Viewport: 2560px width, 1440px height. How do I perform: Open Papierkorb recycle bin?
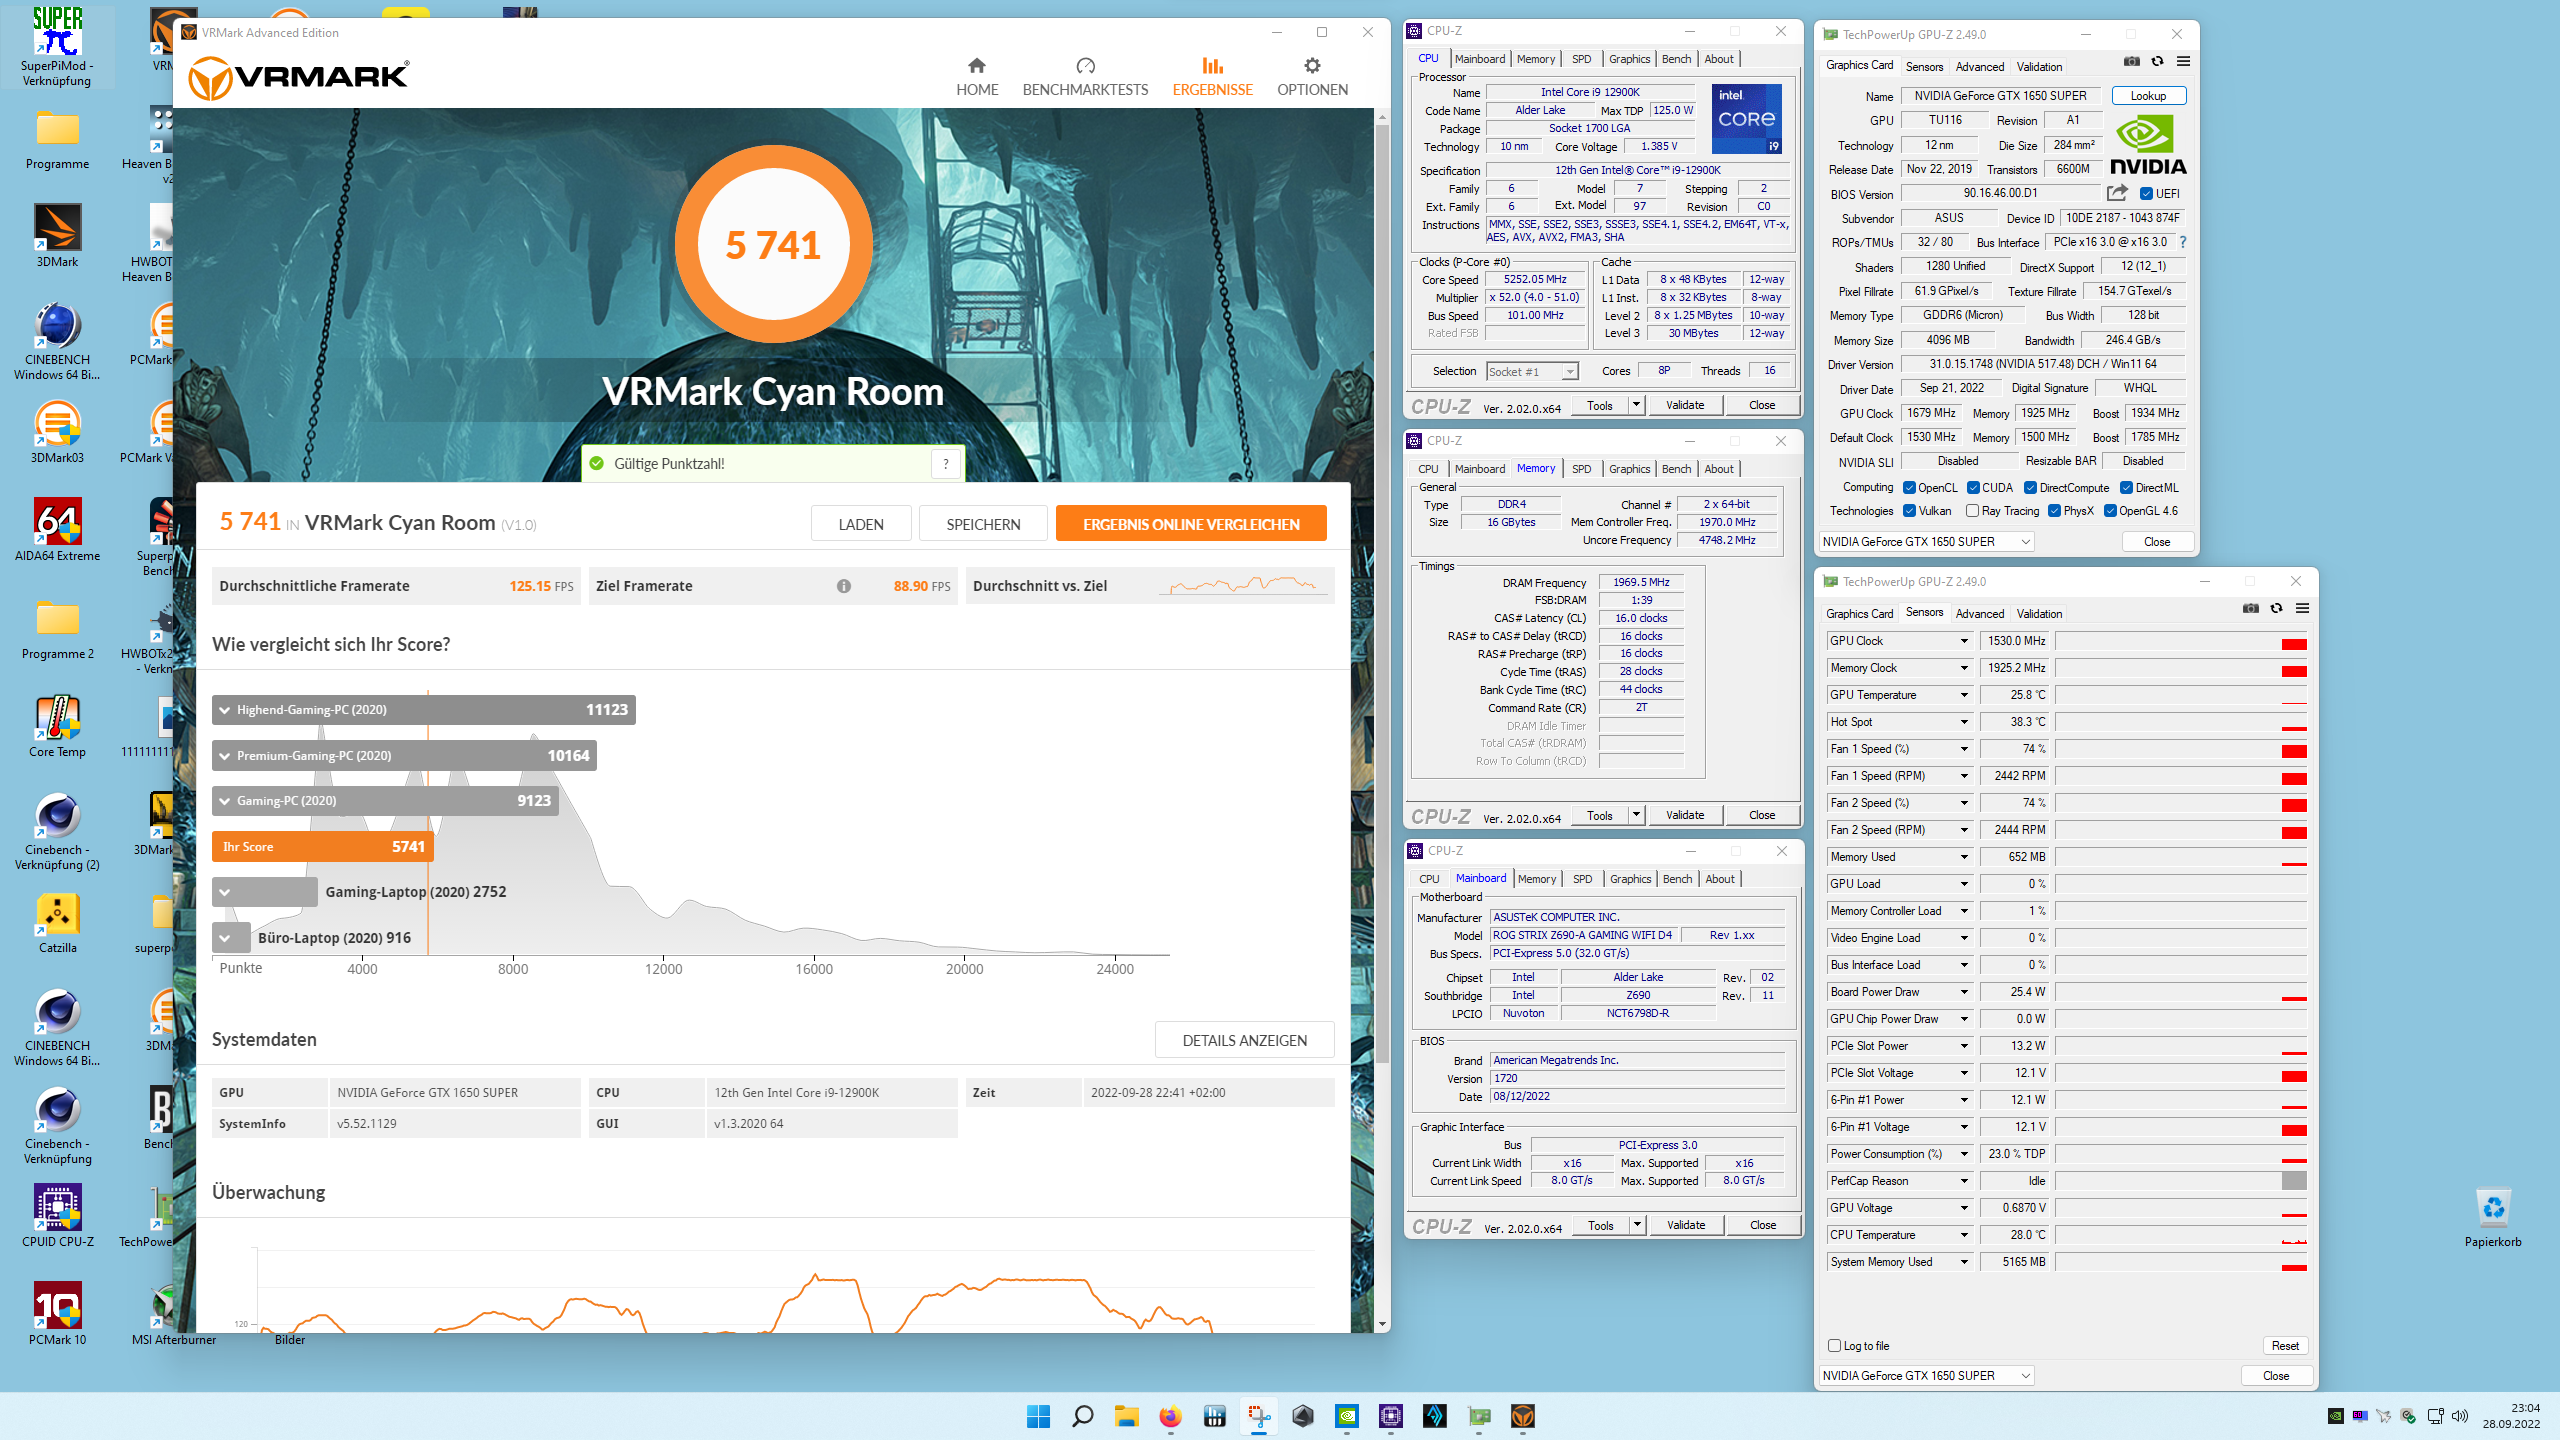pos(2493,1216)
